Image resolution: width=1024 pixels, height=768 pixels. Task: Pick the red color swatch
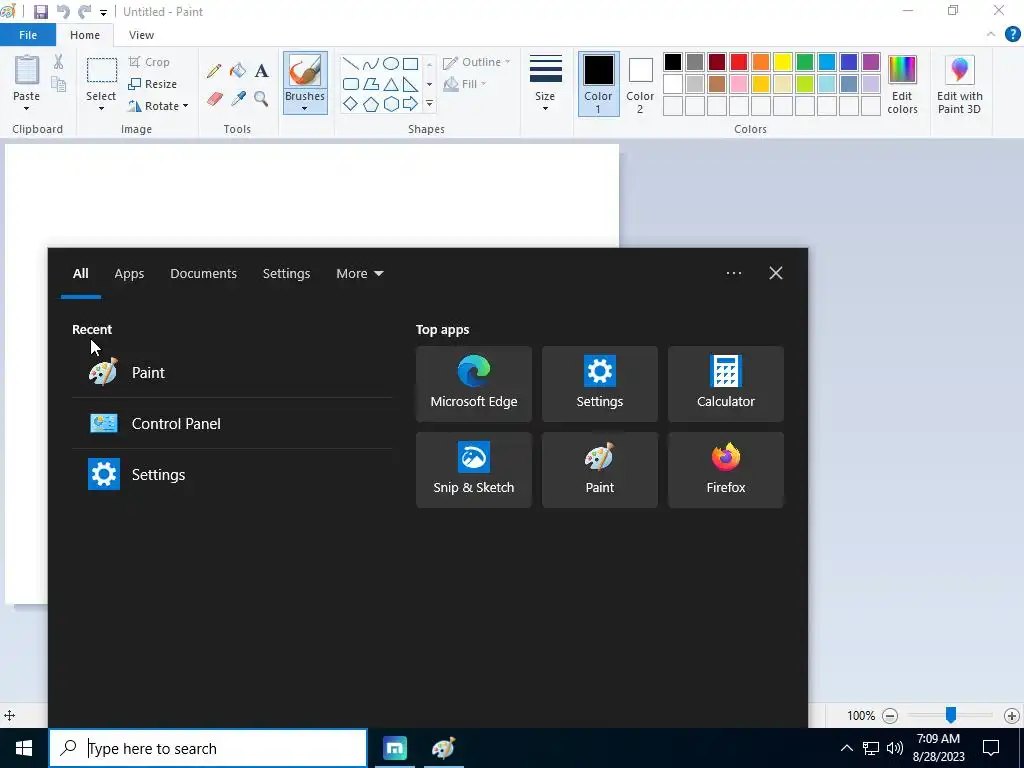(739, 62)
